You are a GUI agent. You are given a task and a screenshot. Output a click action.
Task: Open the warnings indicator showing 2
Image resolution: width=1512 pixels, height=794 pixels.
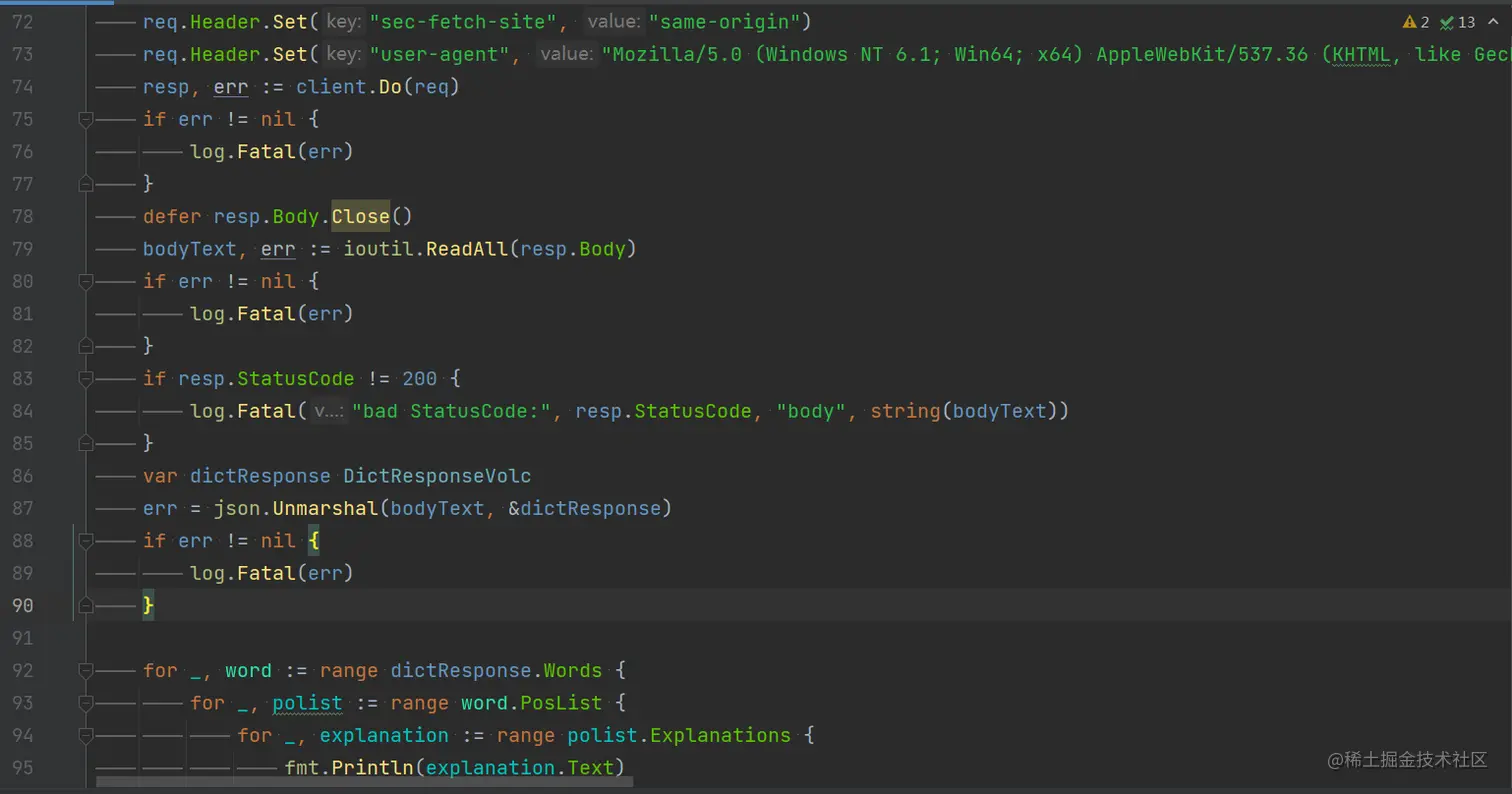[1417, 22]
